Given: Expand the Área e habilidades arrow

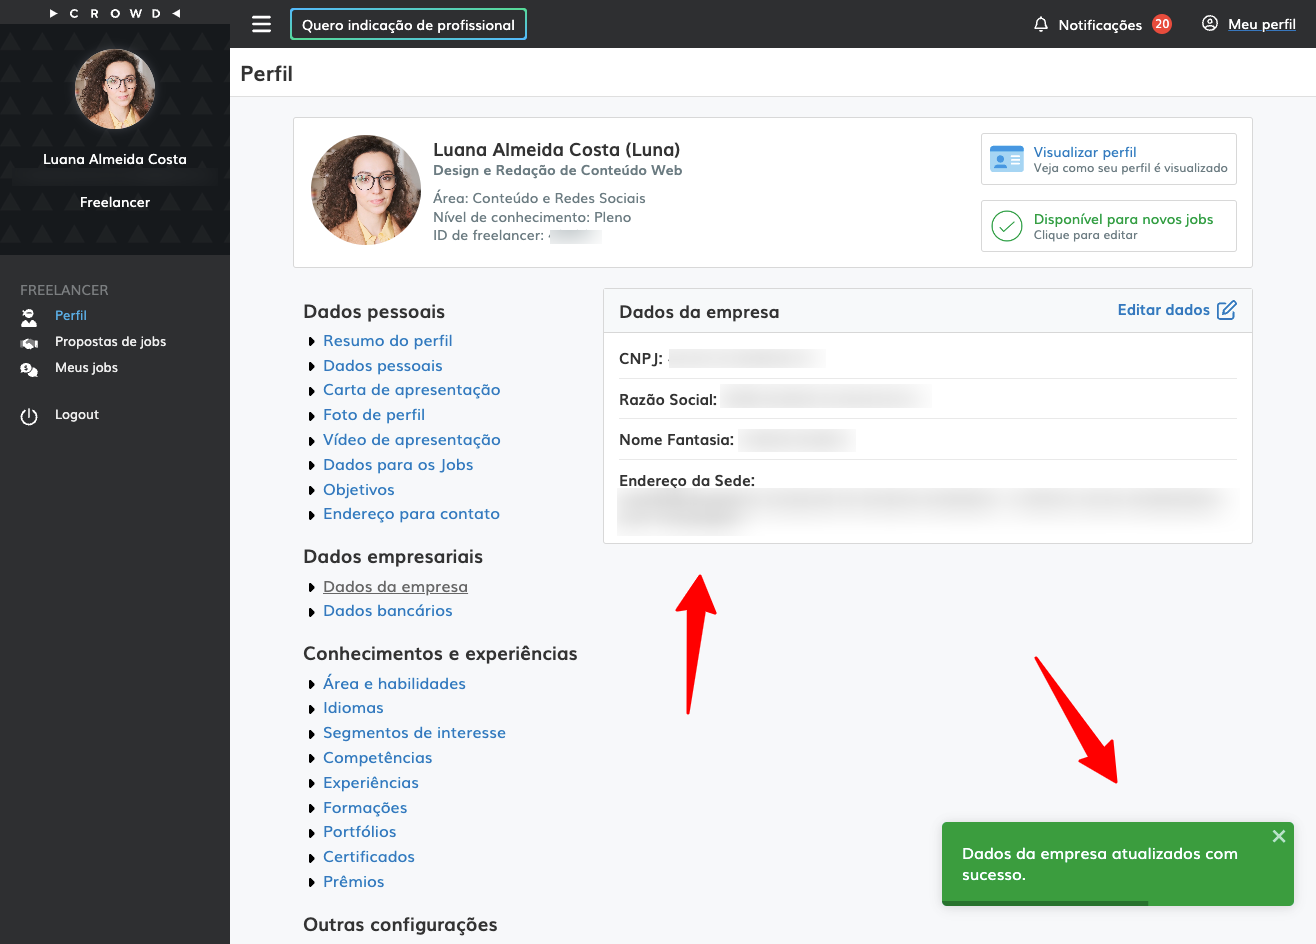Looking at the screenshot, I should [x=312, y=685].
